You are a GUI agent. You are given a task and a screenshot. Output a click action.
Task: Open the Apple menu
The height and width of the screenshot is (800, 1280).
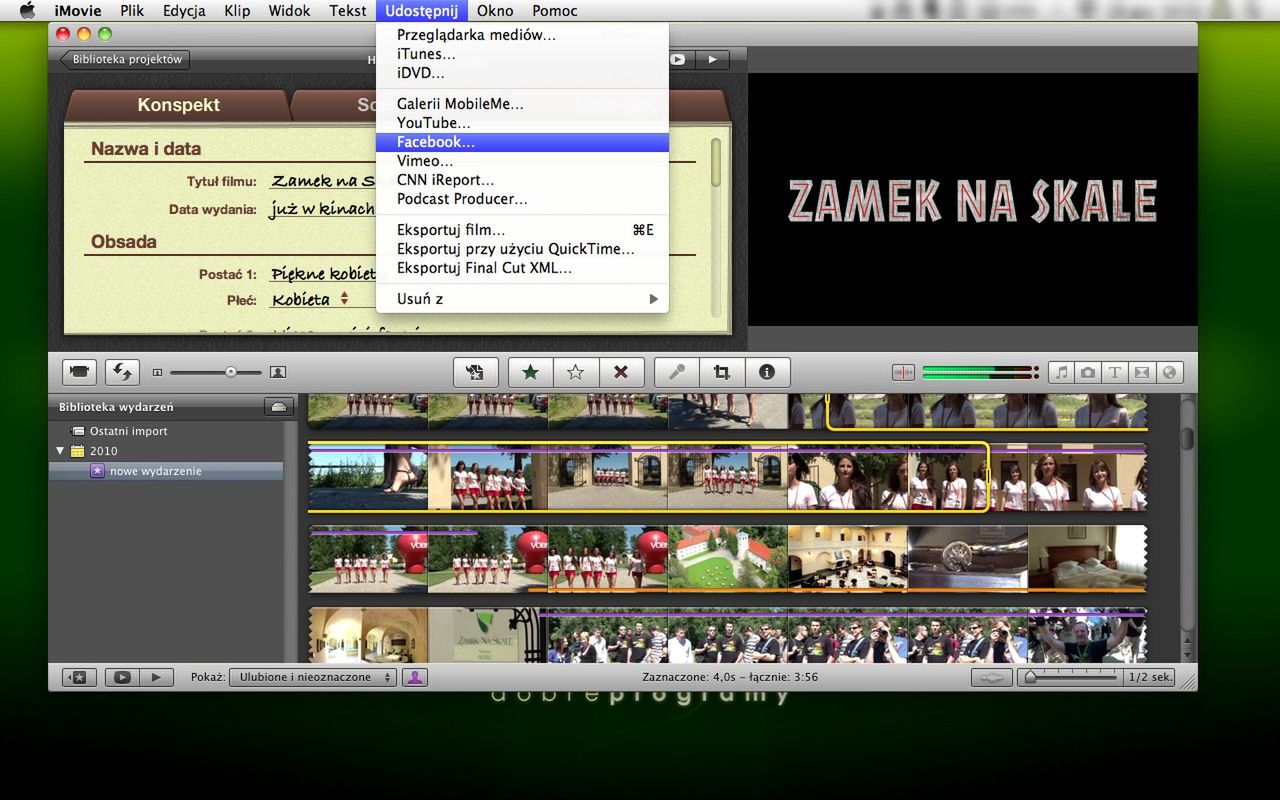27,11
